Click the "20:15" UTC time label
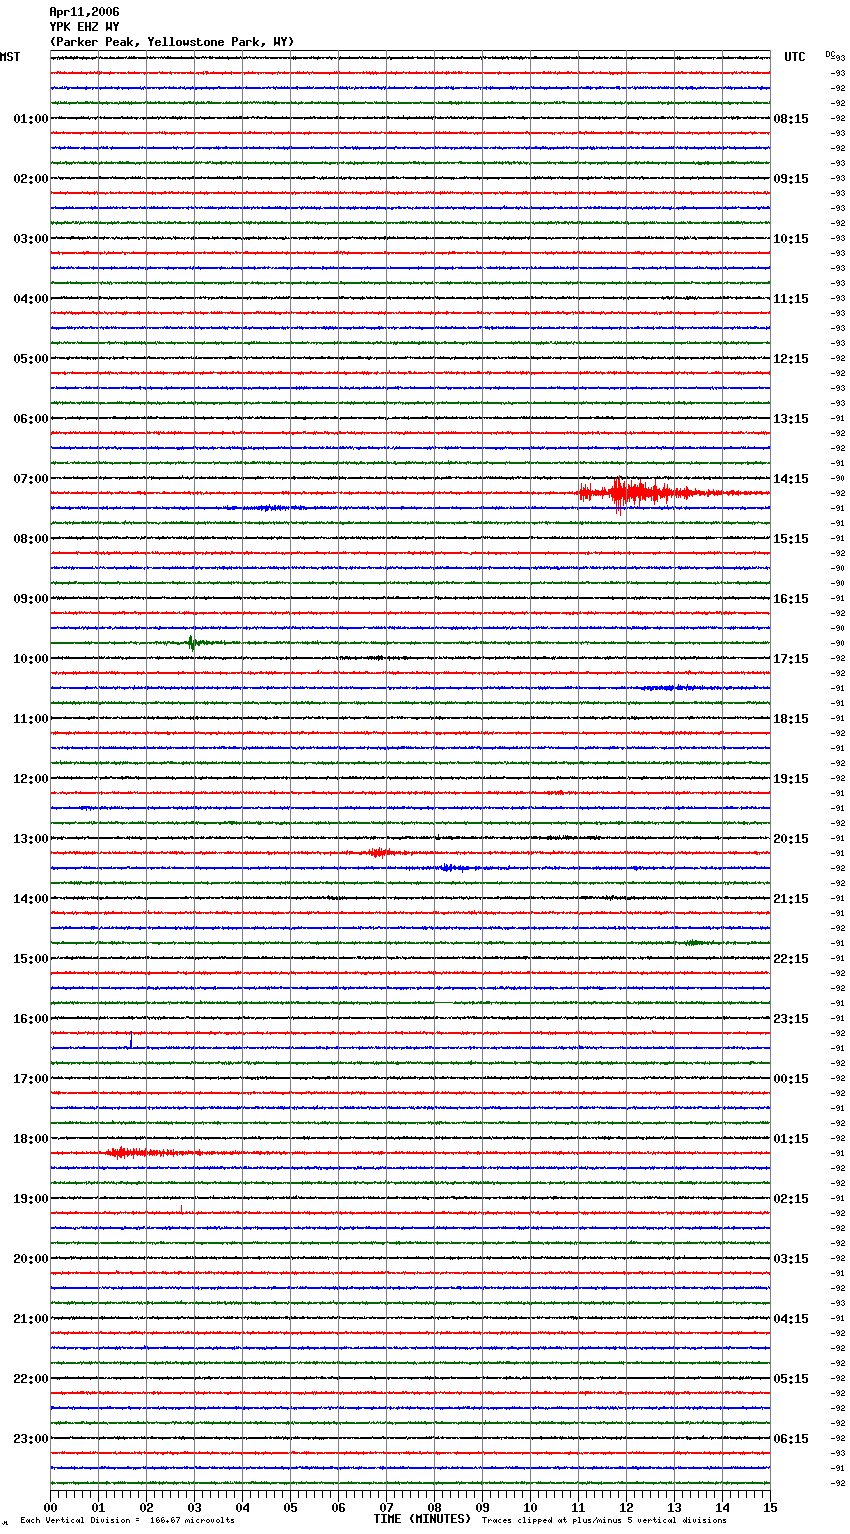The image size is (850, 1534). click(x=791, y=839)
